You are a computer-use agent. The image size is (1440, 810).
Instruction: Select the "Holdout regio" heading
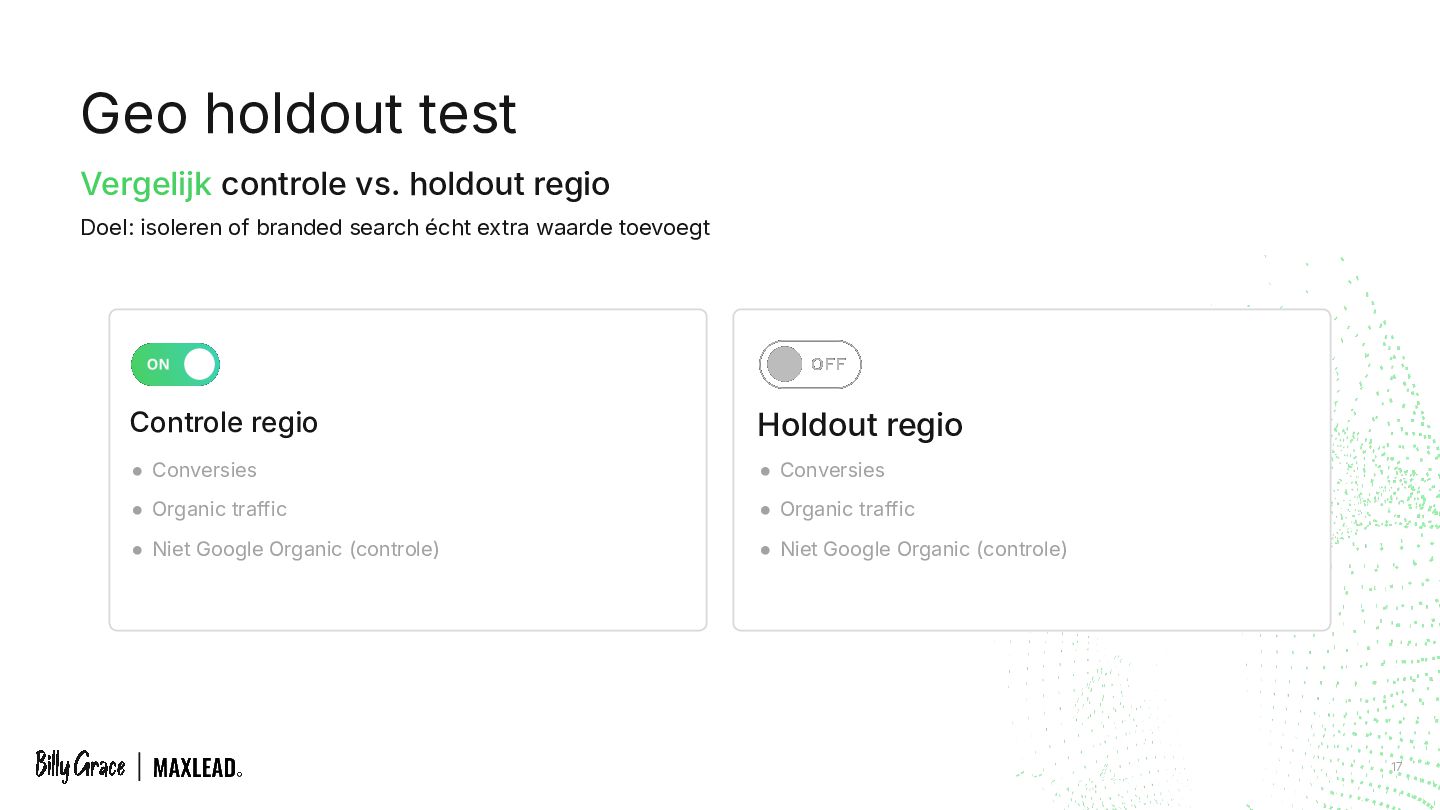tap(860, 425)
